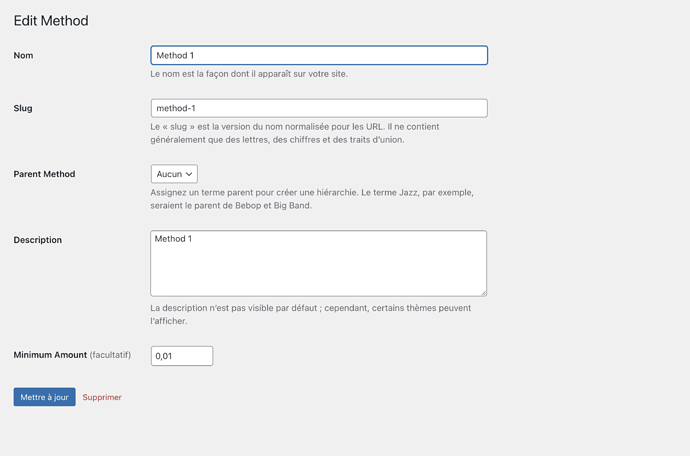Focus the Minimum Amount field showing 0,01
Viewport: 690px width, 456px height.
(x=182, y=356)
